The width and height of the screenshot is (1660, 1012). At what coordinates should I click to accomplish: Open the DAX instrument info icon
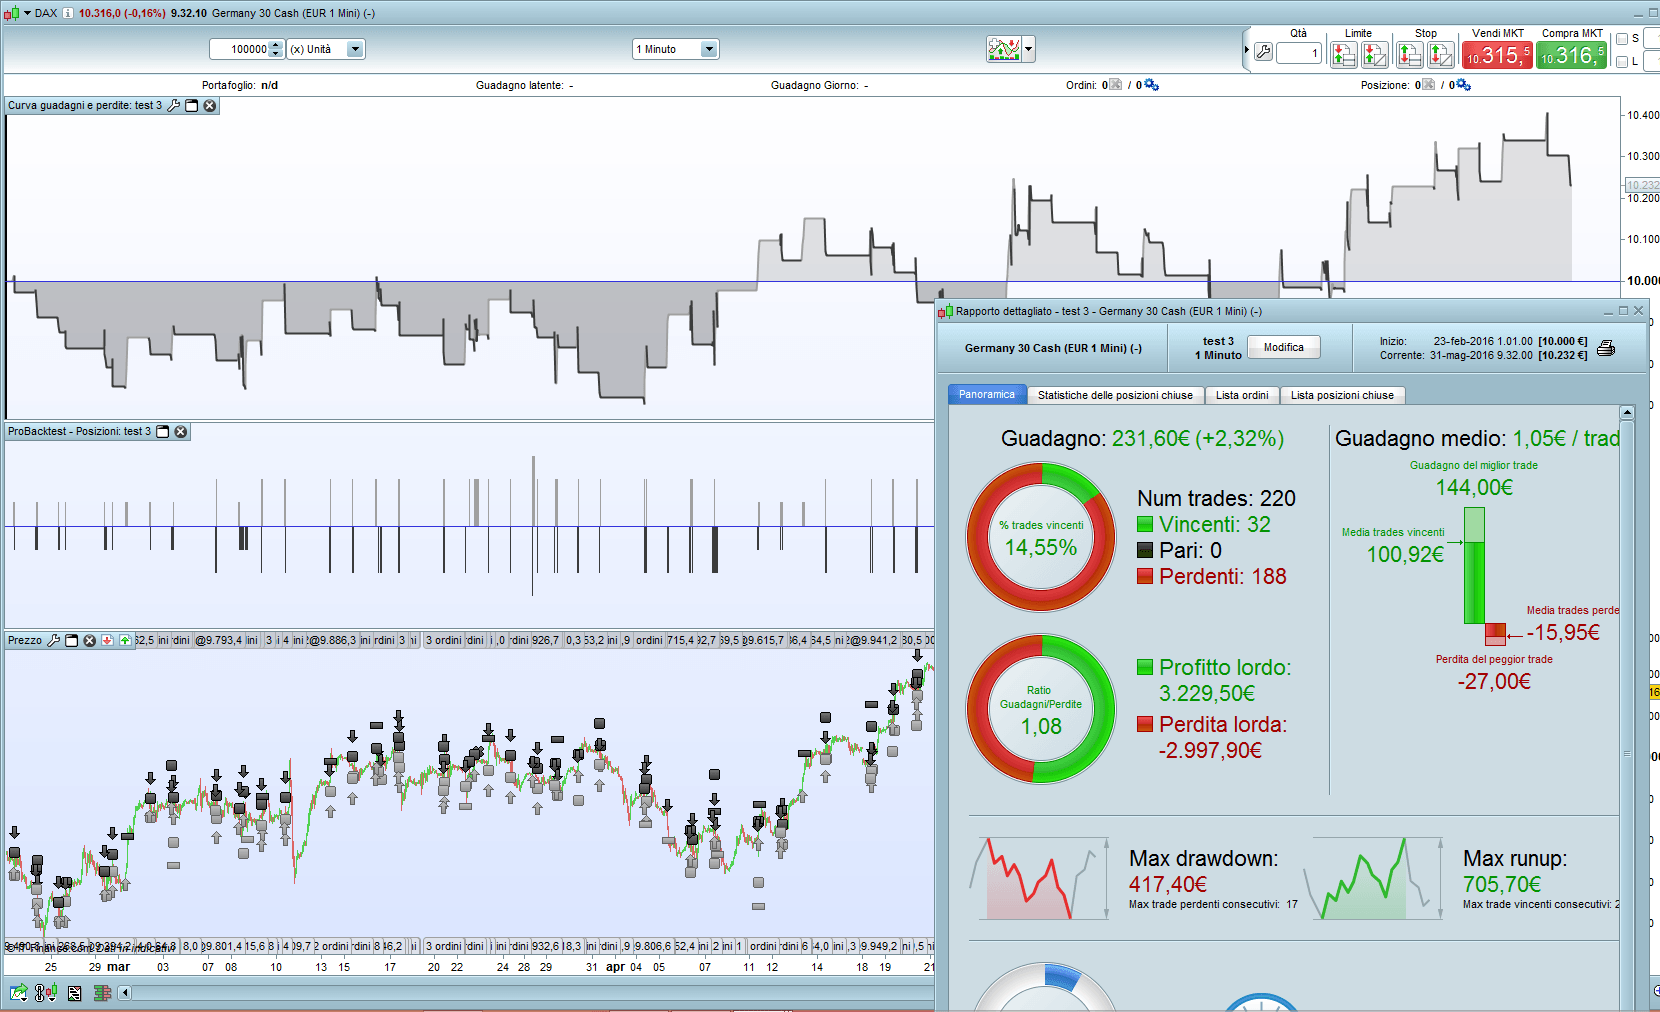point(68,13)
